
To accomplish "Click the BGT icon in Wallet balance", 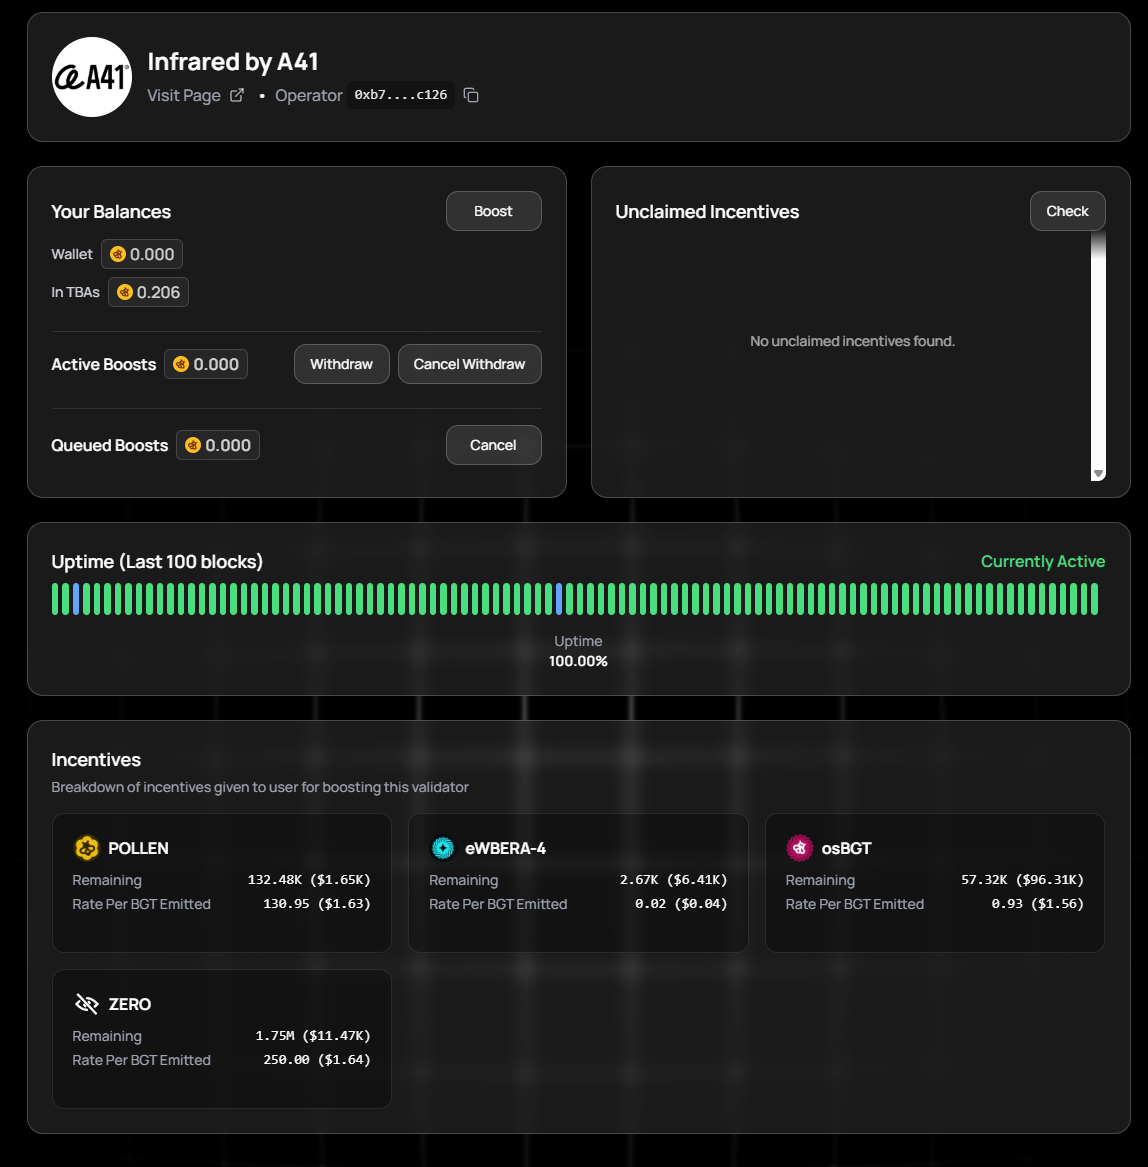I will click(x=118, y=254).
